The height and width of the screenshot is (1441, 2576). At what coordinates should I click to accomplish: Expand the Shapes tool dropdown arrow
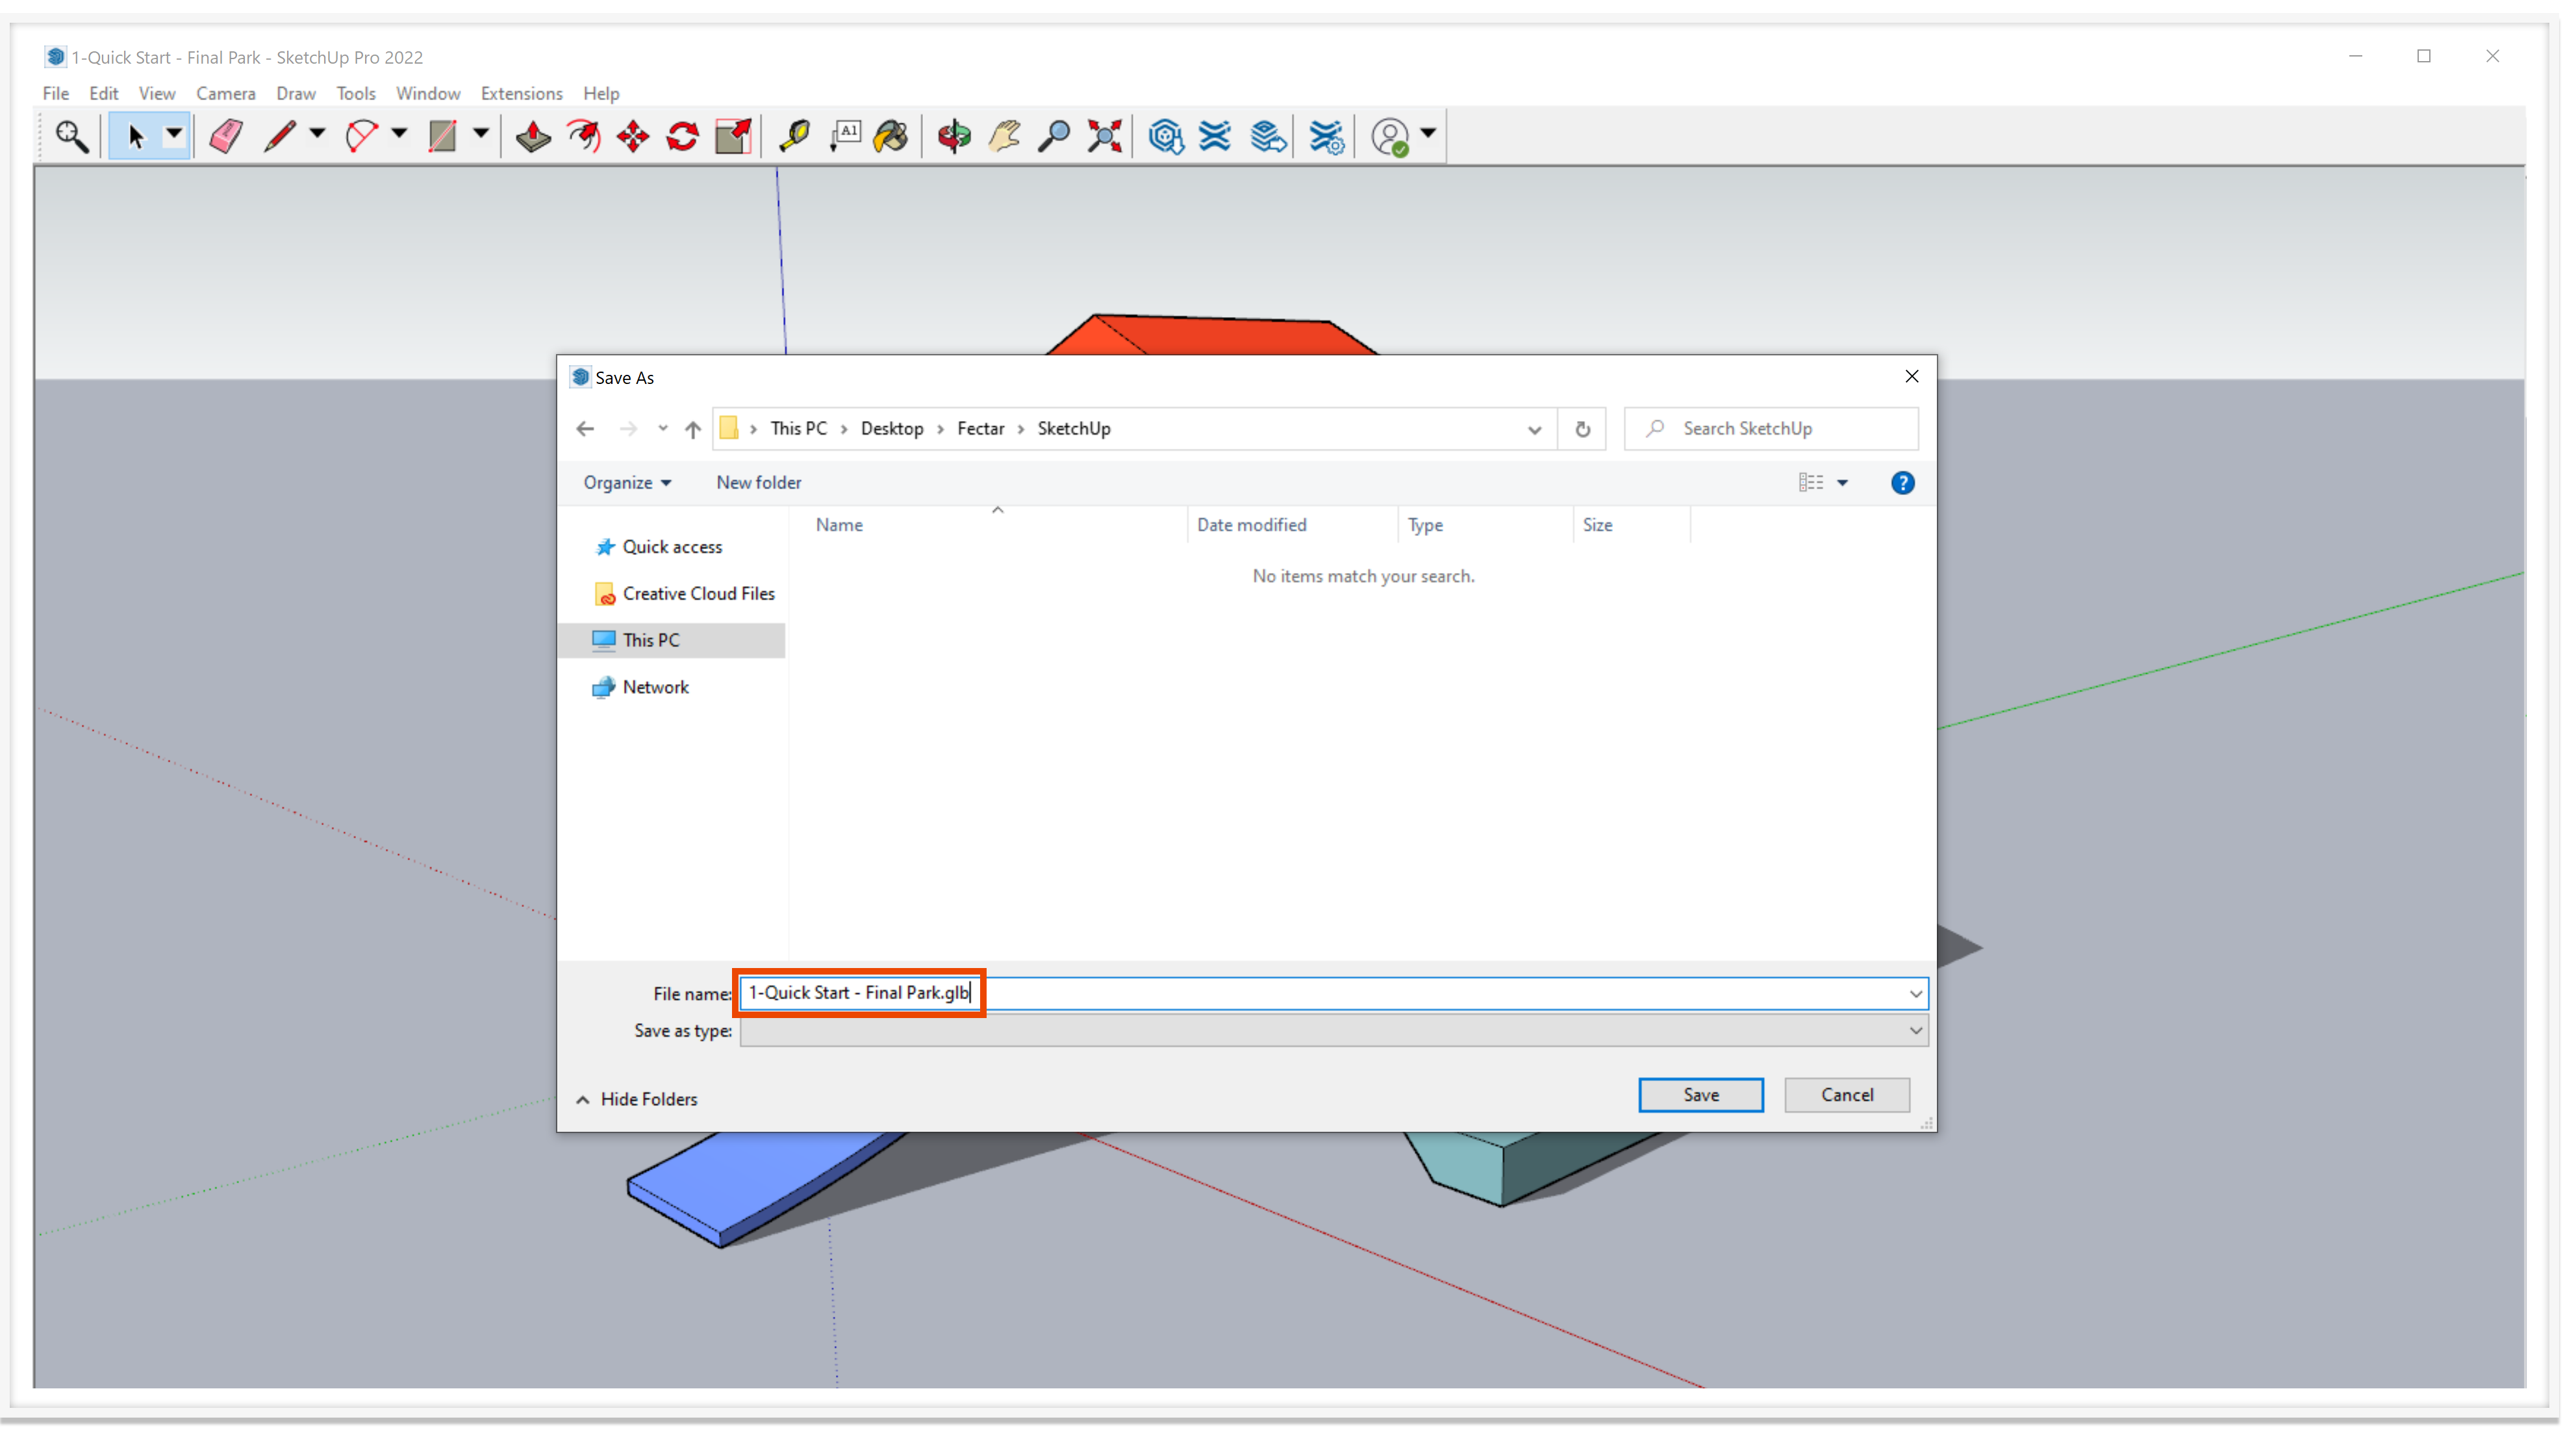click(481, 134)
